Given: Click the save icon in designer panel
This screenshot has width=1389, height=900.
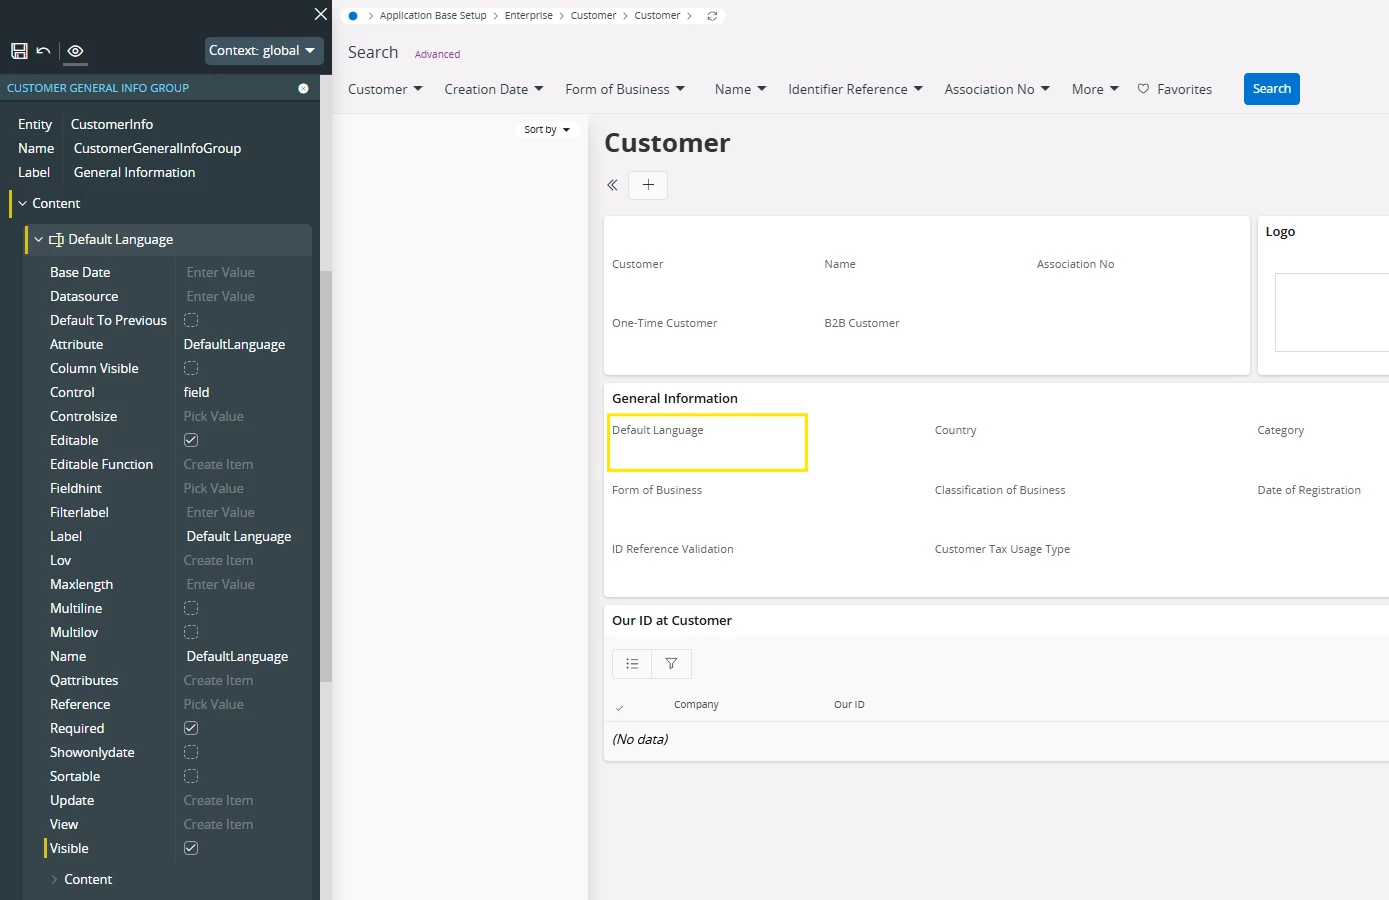Looking at the screenshot, I should click(19, 51).
